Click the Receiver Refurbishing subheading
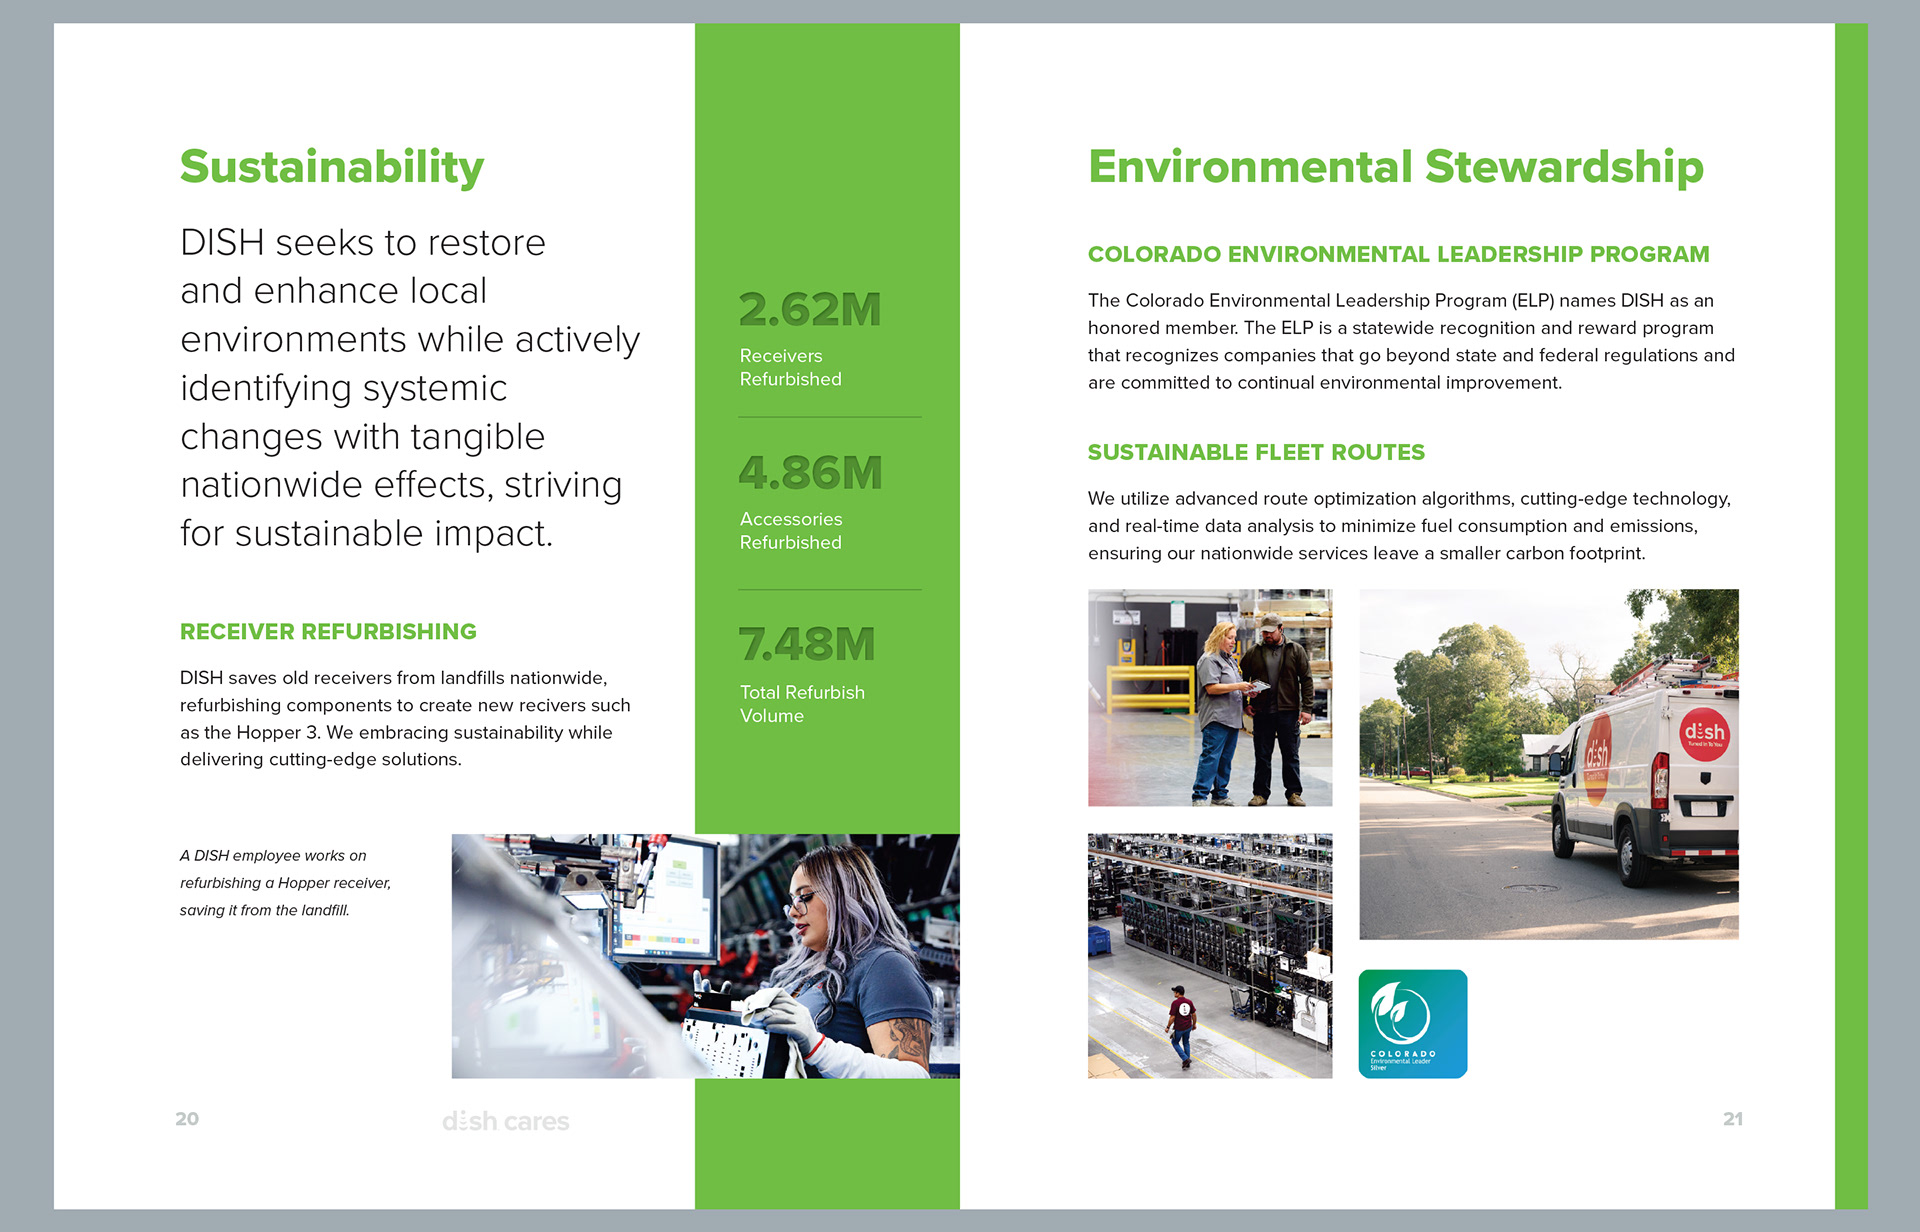Screen dimensions: 1920x1232 pyautogui.click(x=328, y=632)
